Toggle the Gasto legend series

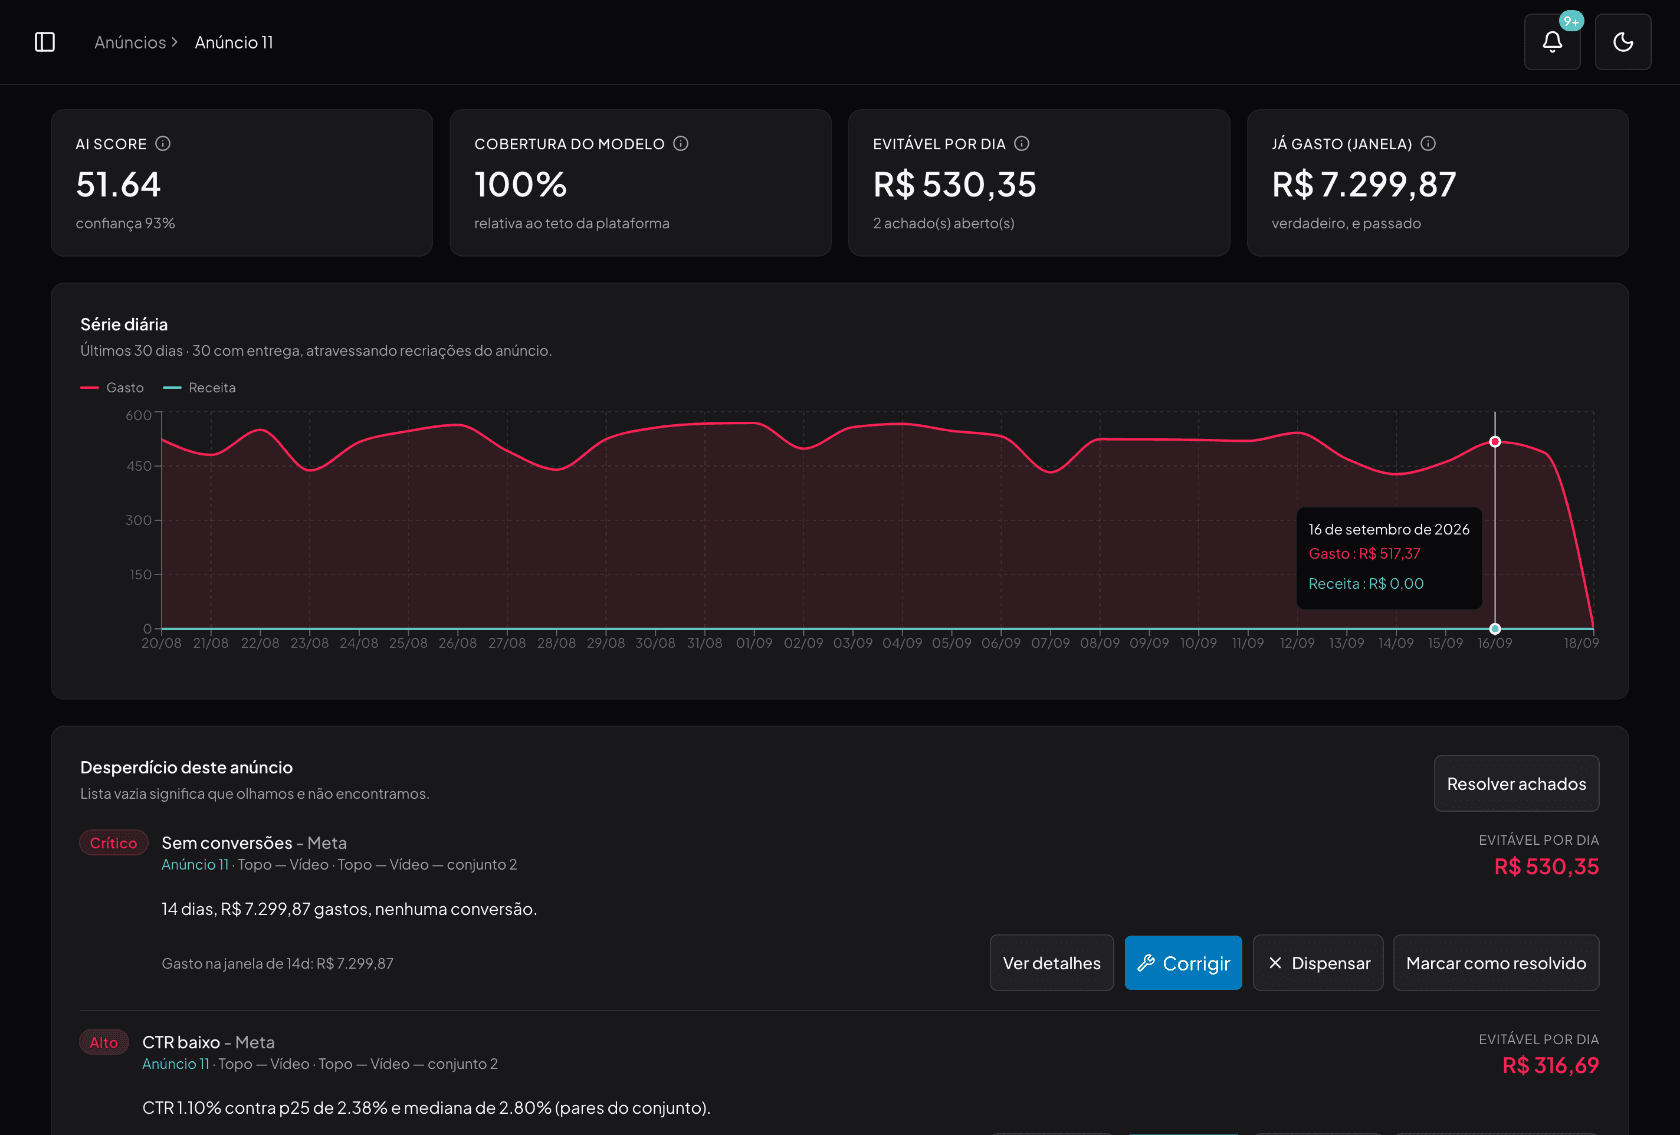click(112, 388)
